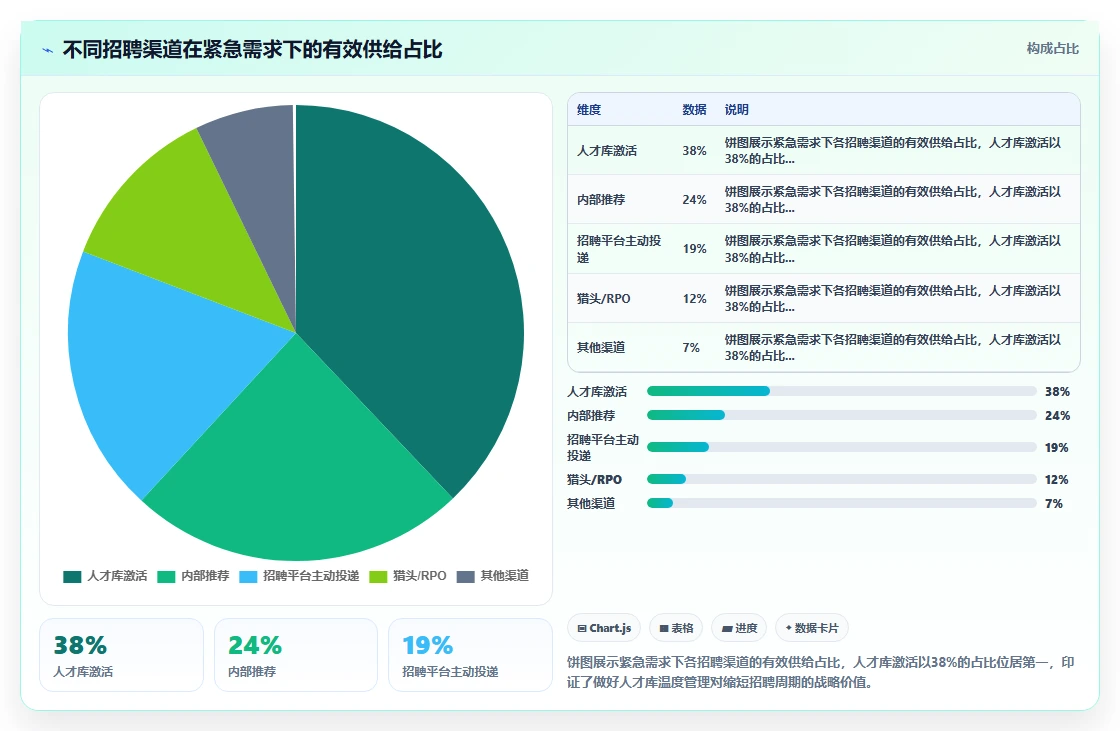Toggle 内部推荐 legend swatch

point(166,577)
